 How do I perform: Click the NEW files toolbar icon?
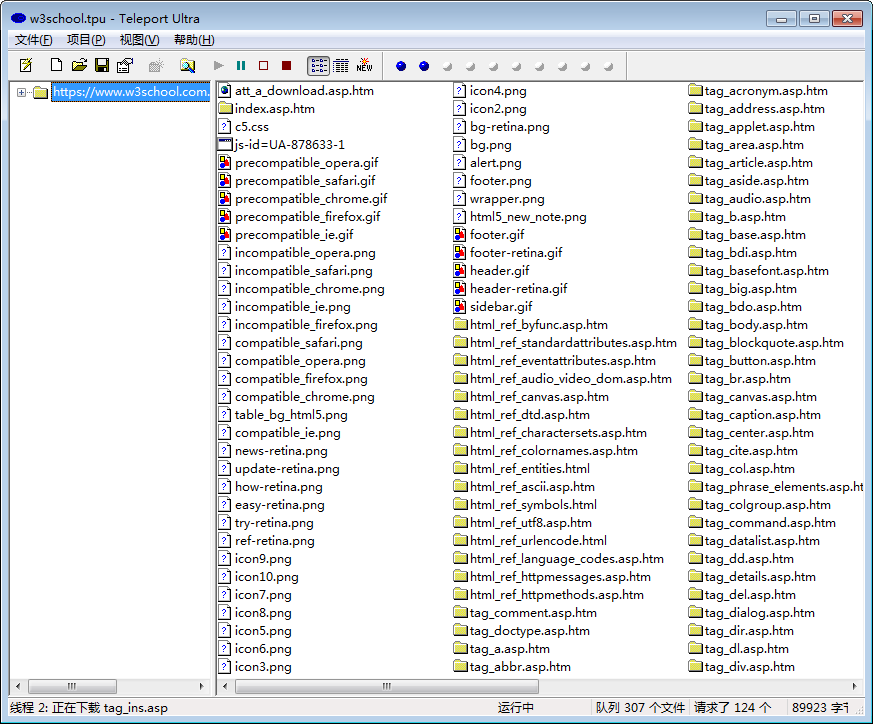364,65
